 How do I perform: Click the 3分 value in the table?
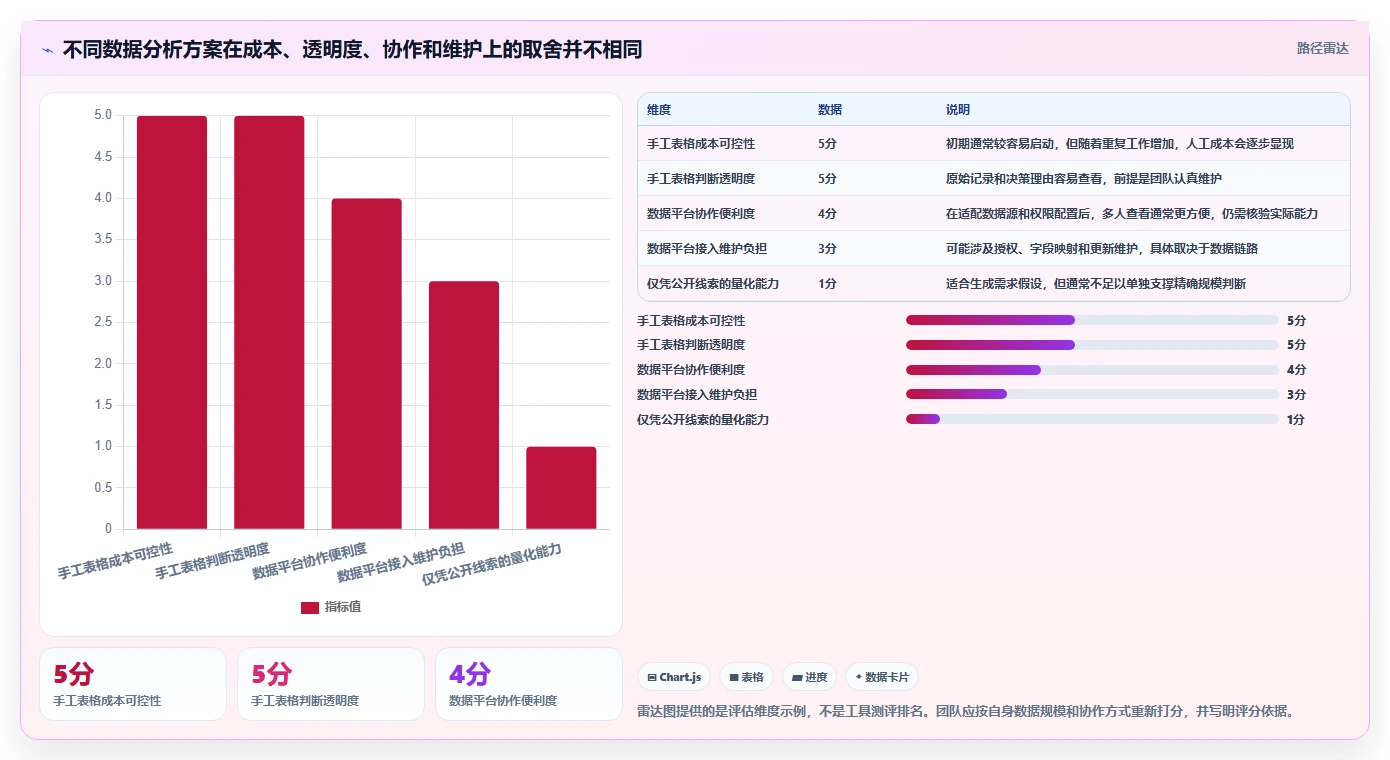pyautogui.click(x=827, y=249)
